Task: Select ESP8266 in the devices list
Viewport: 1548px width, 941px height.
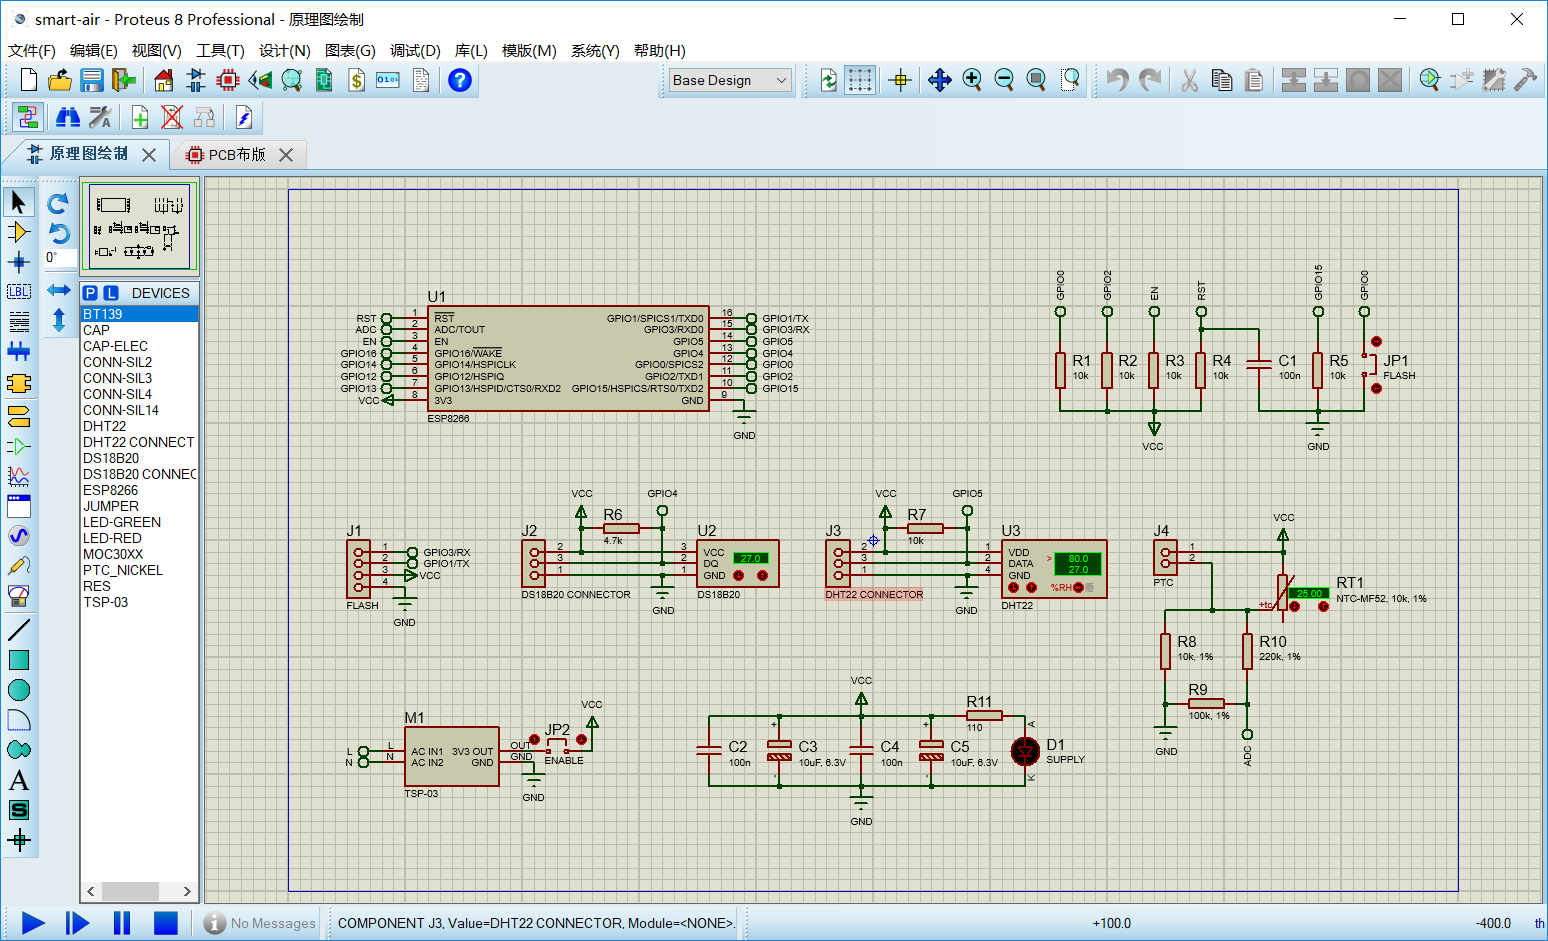Action: pyautogui.click(x=139, y=490)
